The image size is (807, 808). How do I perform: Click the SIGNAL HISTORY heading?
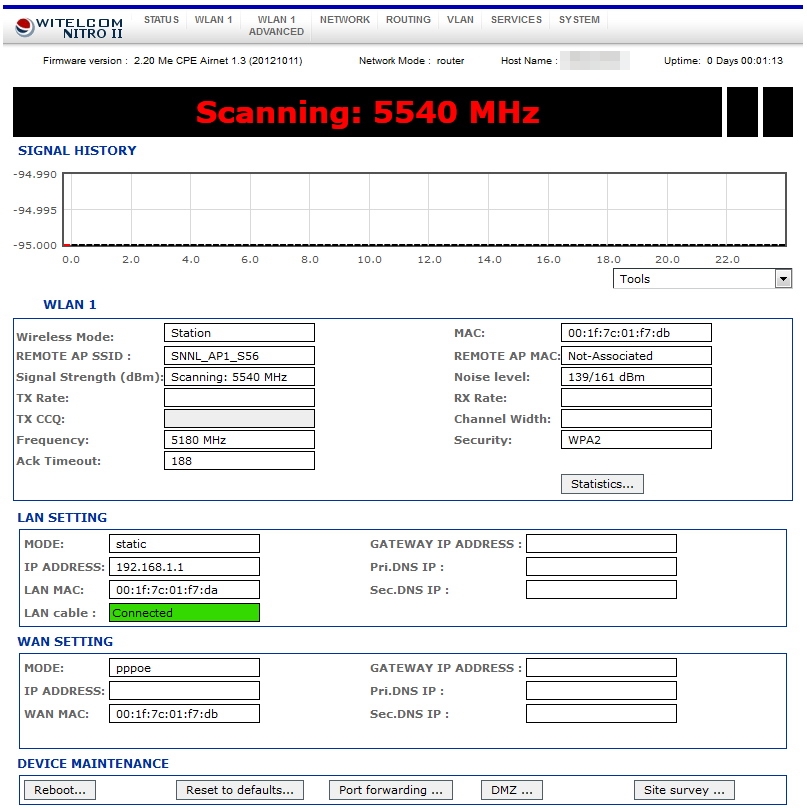point(77,150)
